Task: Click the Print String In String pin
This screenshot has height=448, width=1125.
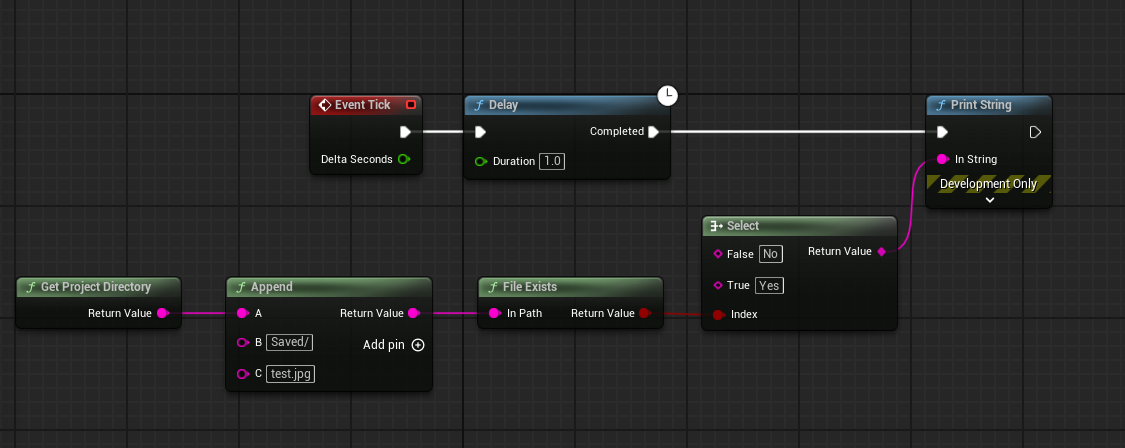Action: pyautogui.click(x=942, y=159)
